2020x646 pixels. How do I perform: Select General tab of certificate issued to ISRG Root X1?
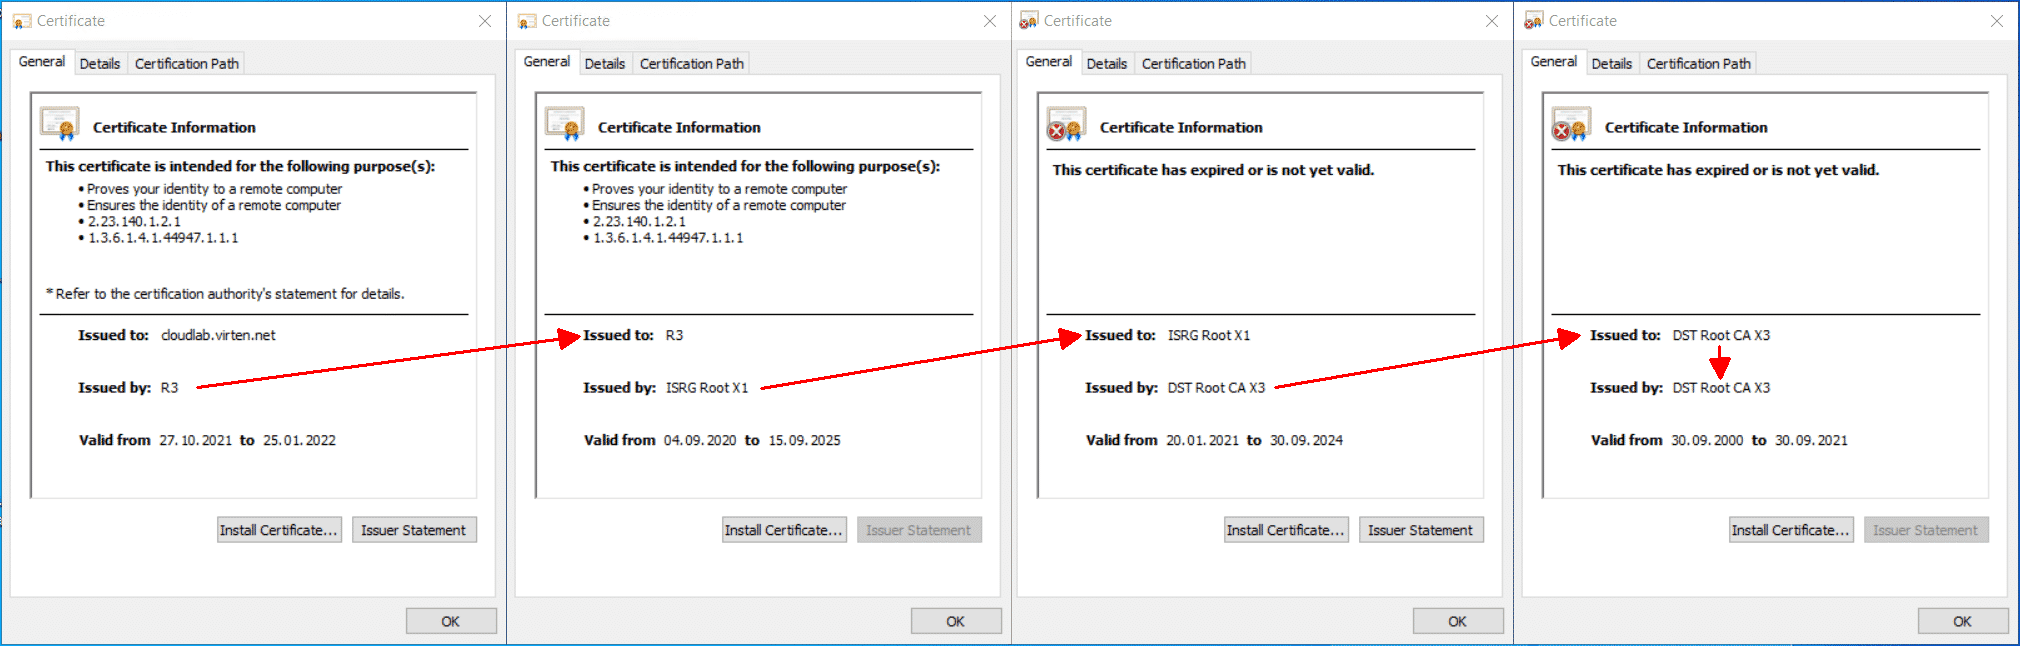pos(1049,62)
